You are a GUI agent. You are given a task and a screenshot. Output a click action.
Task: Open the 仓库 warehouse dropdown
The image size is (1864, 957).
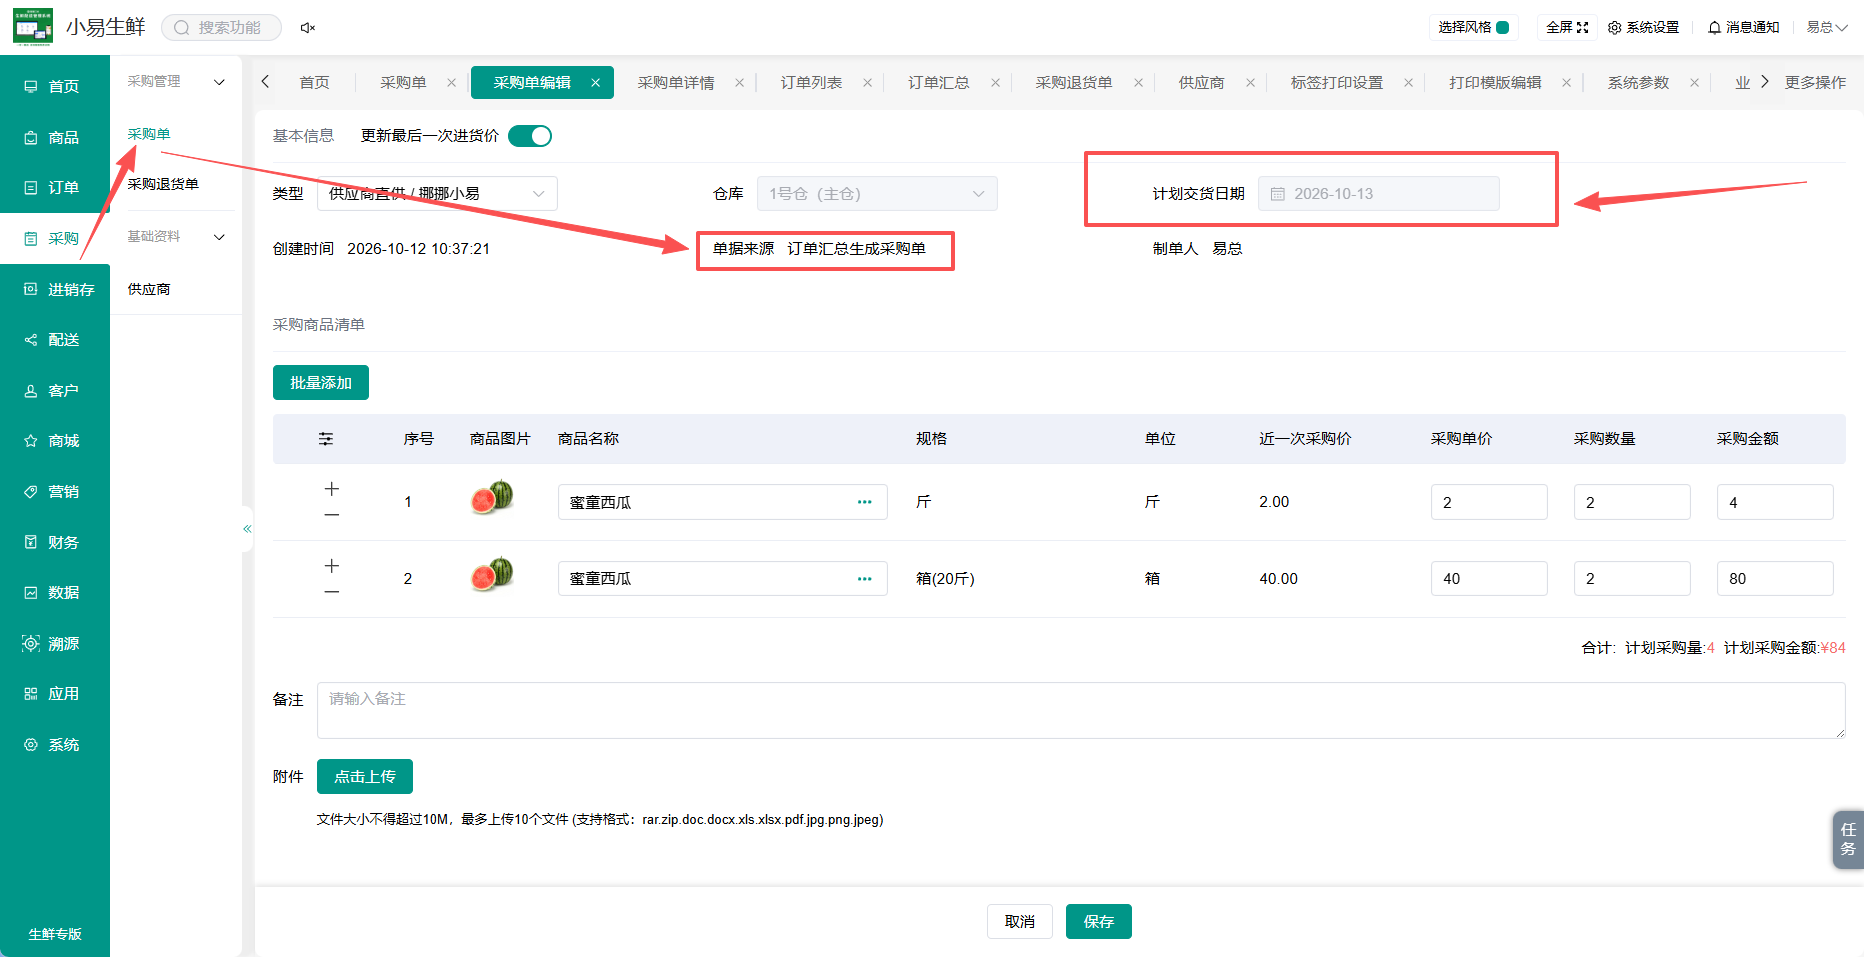coord(877,194)
